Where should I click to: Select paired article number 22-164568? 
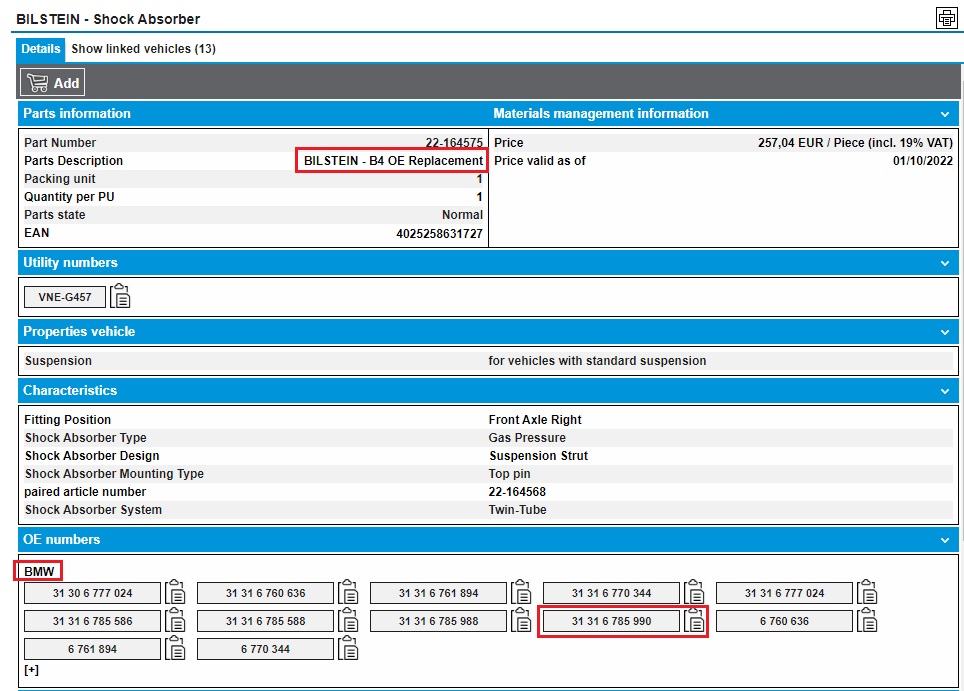click(517, 492)
